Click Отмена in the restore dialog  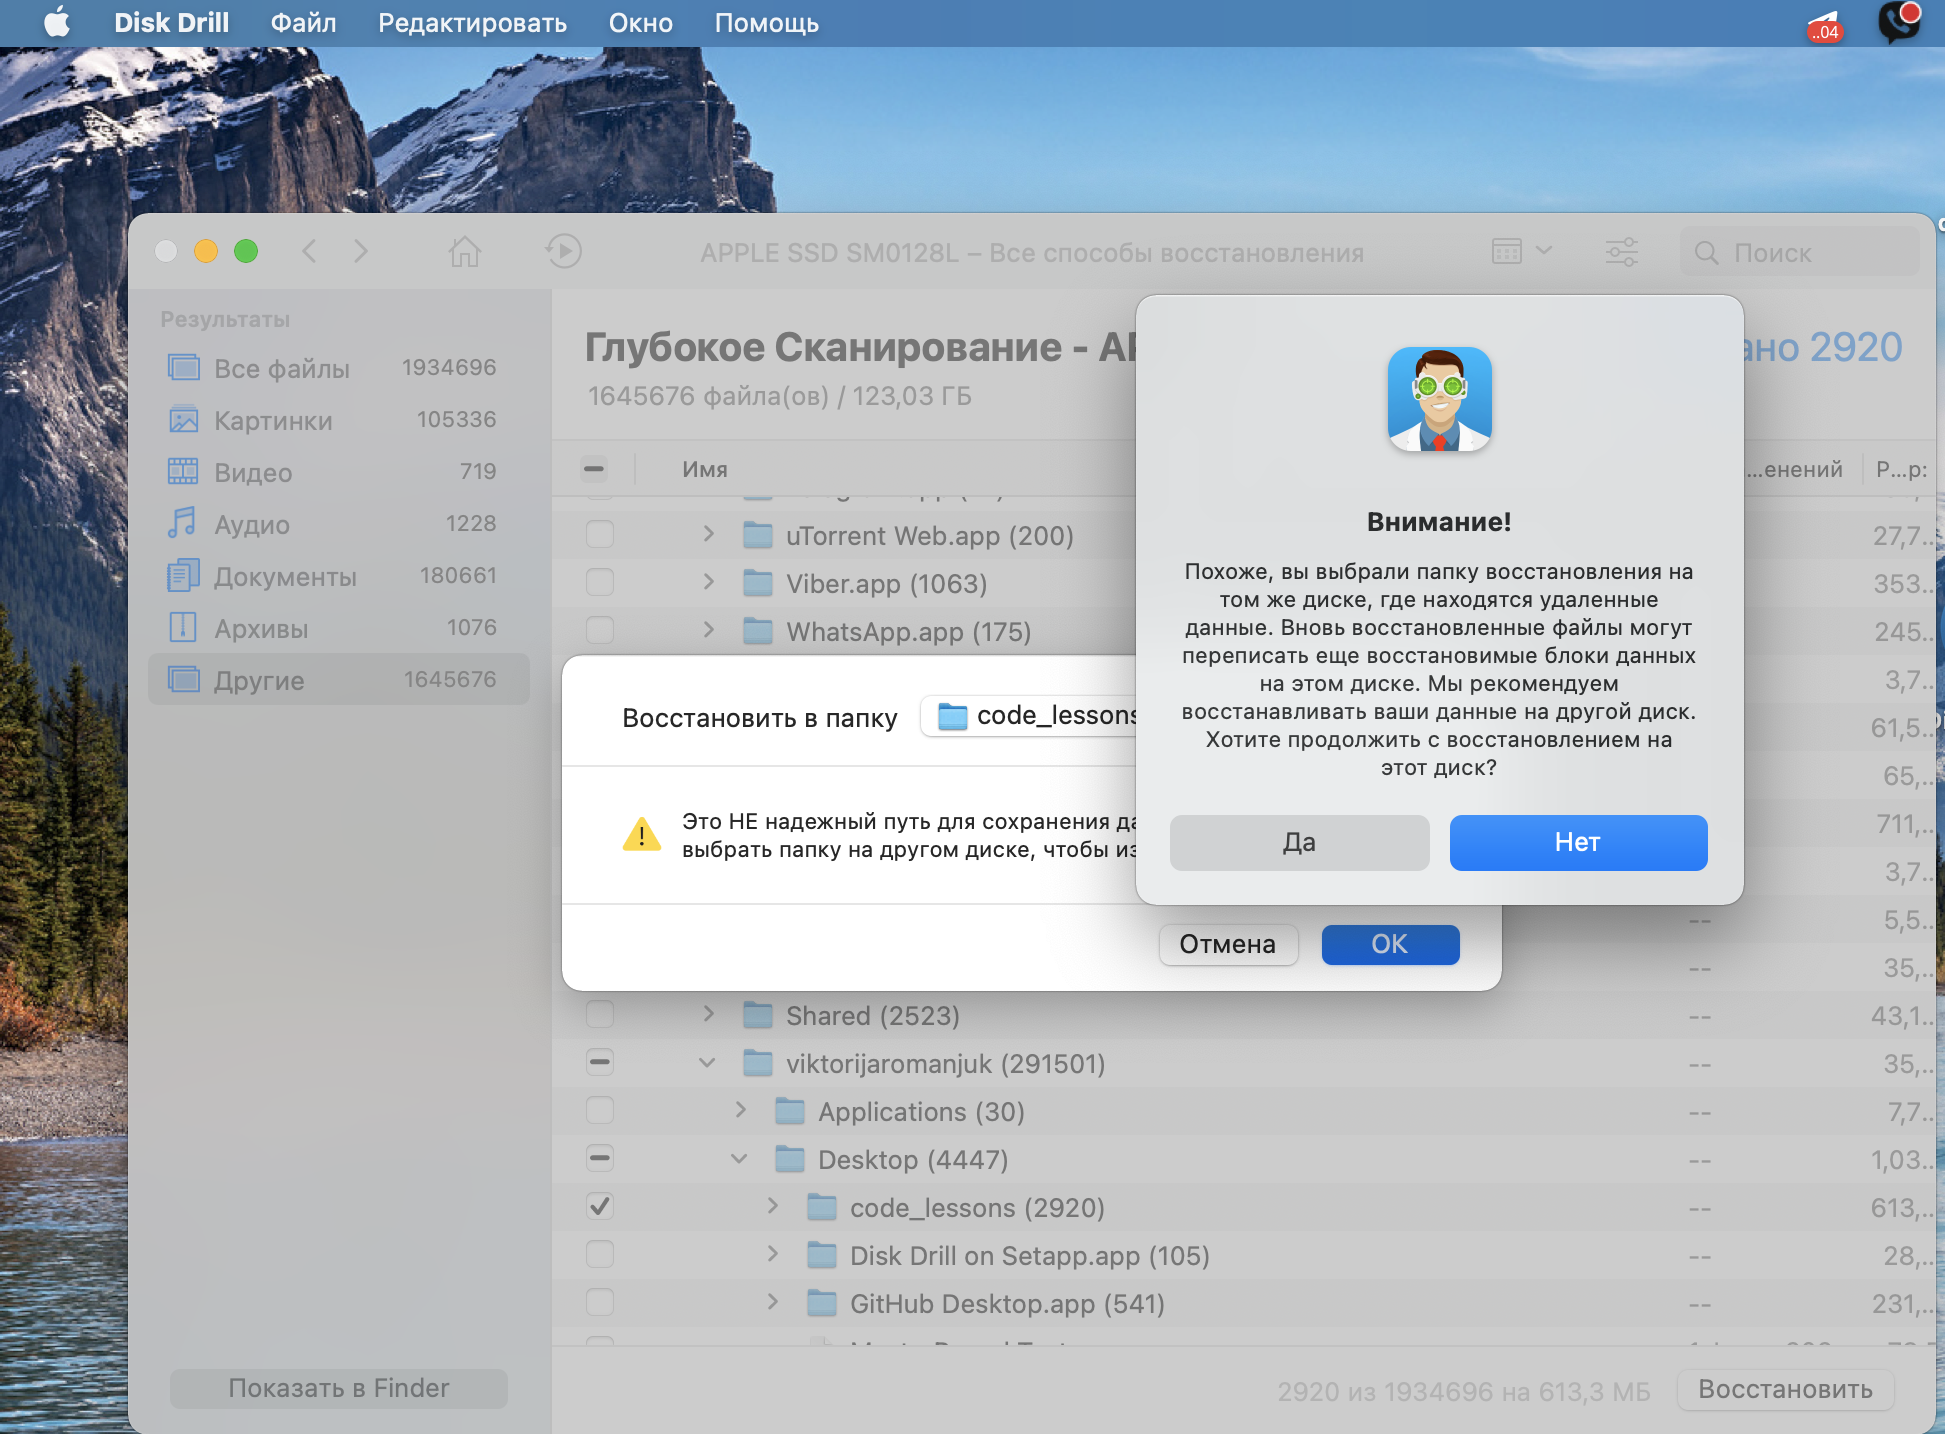click(x=1228, y=944)
